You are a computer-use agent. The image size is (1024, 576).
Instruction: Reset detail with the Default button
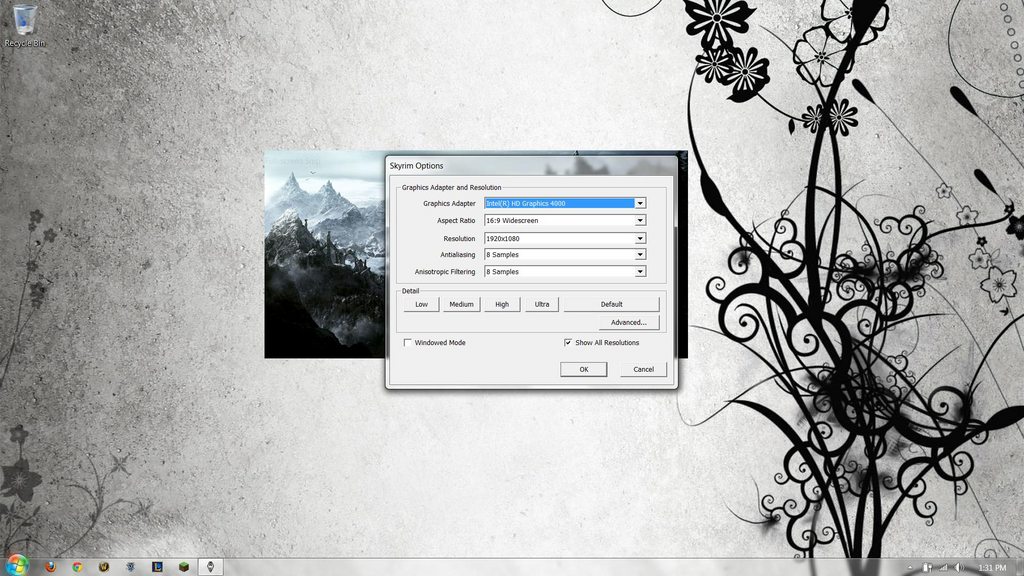coord(611,304)
